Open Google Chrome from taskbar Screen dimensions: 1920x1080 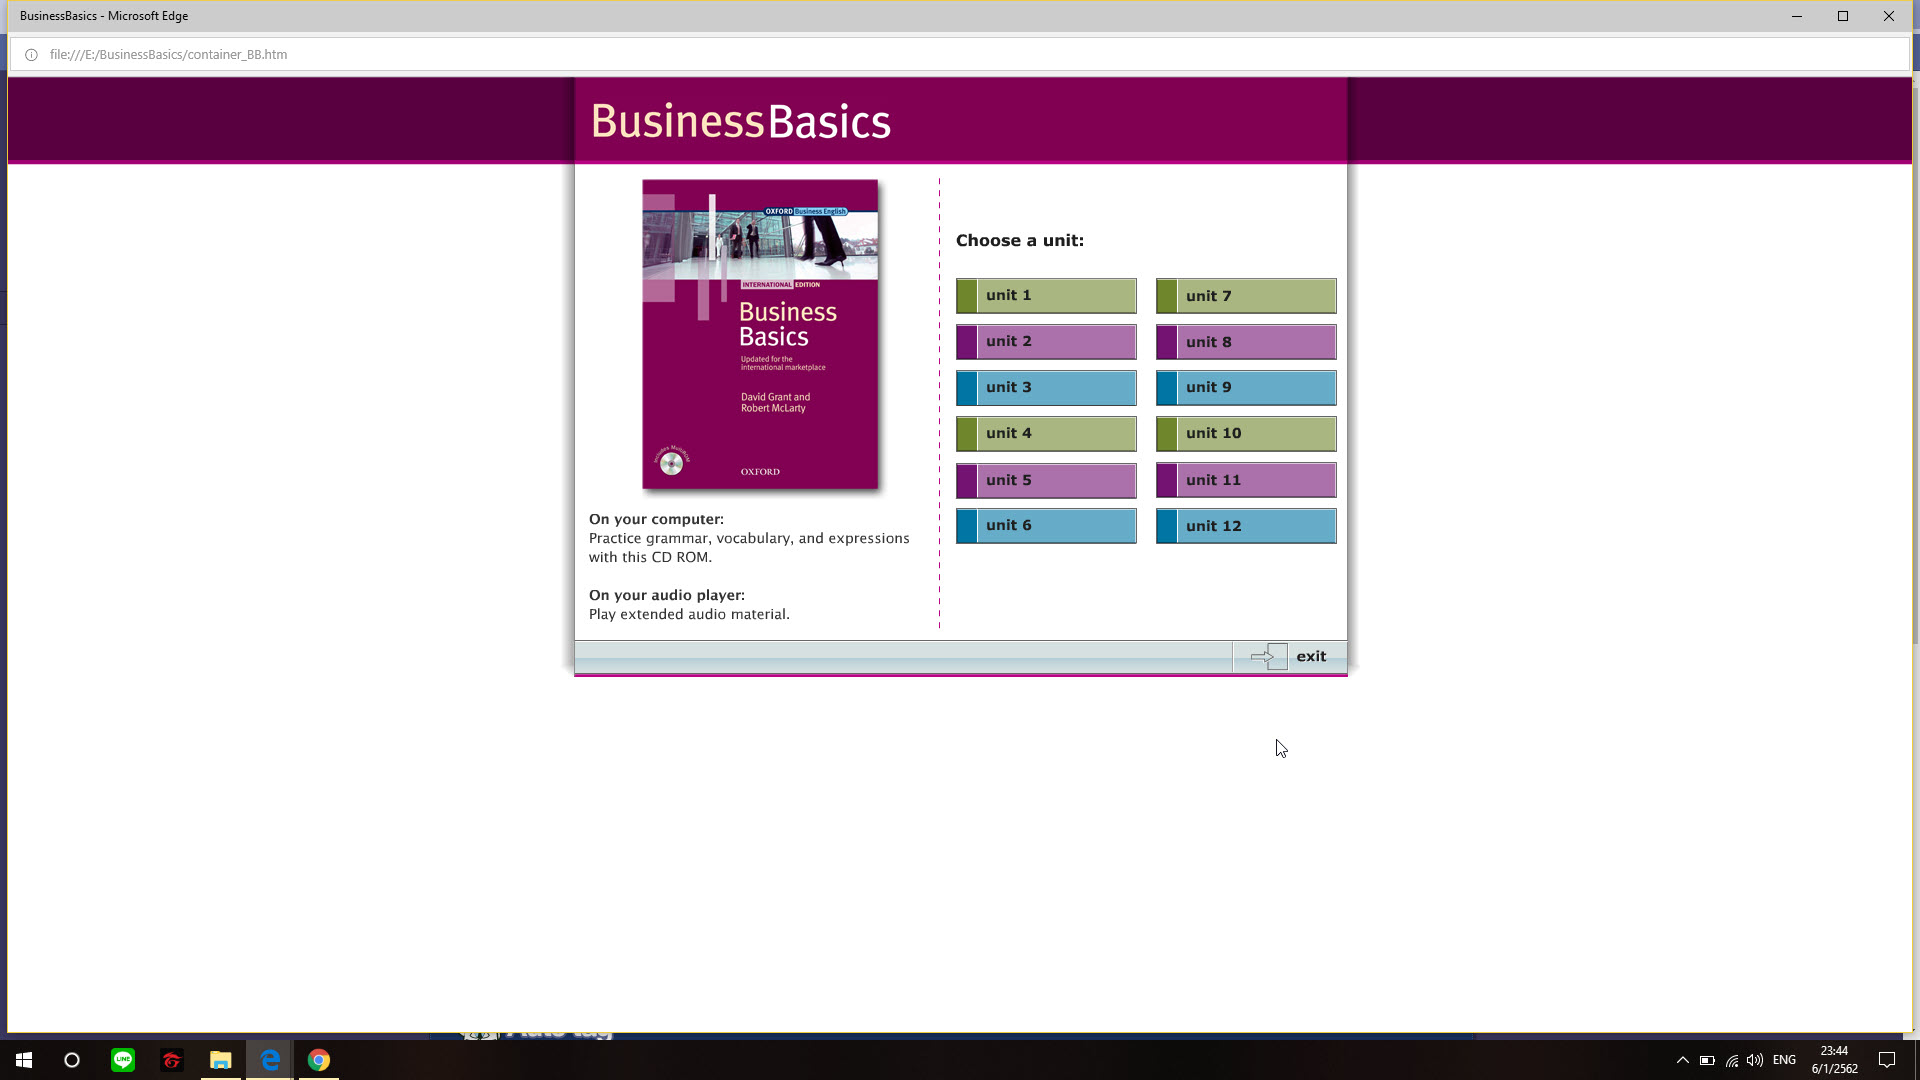coord(319,1060)
